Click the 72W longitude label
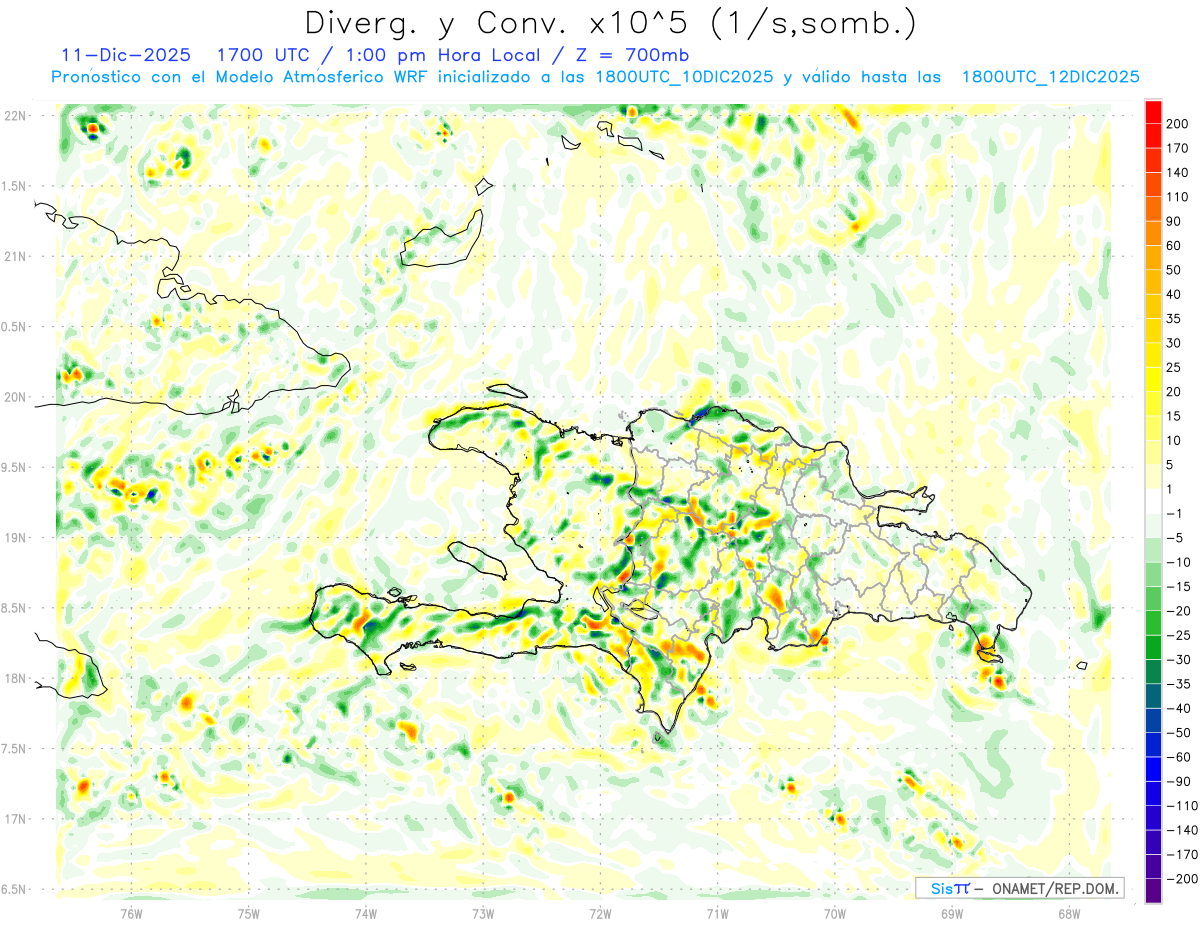This screenshot has width=1200, height=927. tap(600, 913)
